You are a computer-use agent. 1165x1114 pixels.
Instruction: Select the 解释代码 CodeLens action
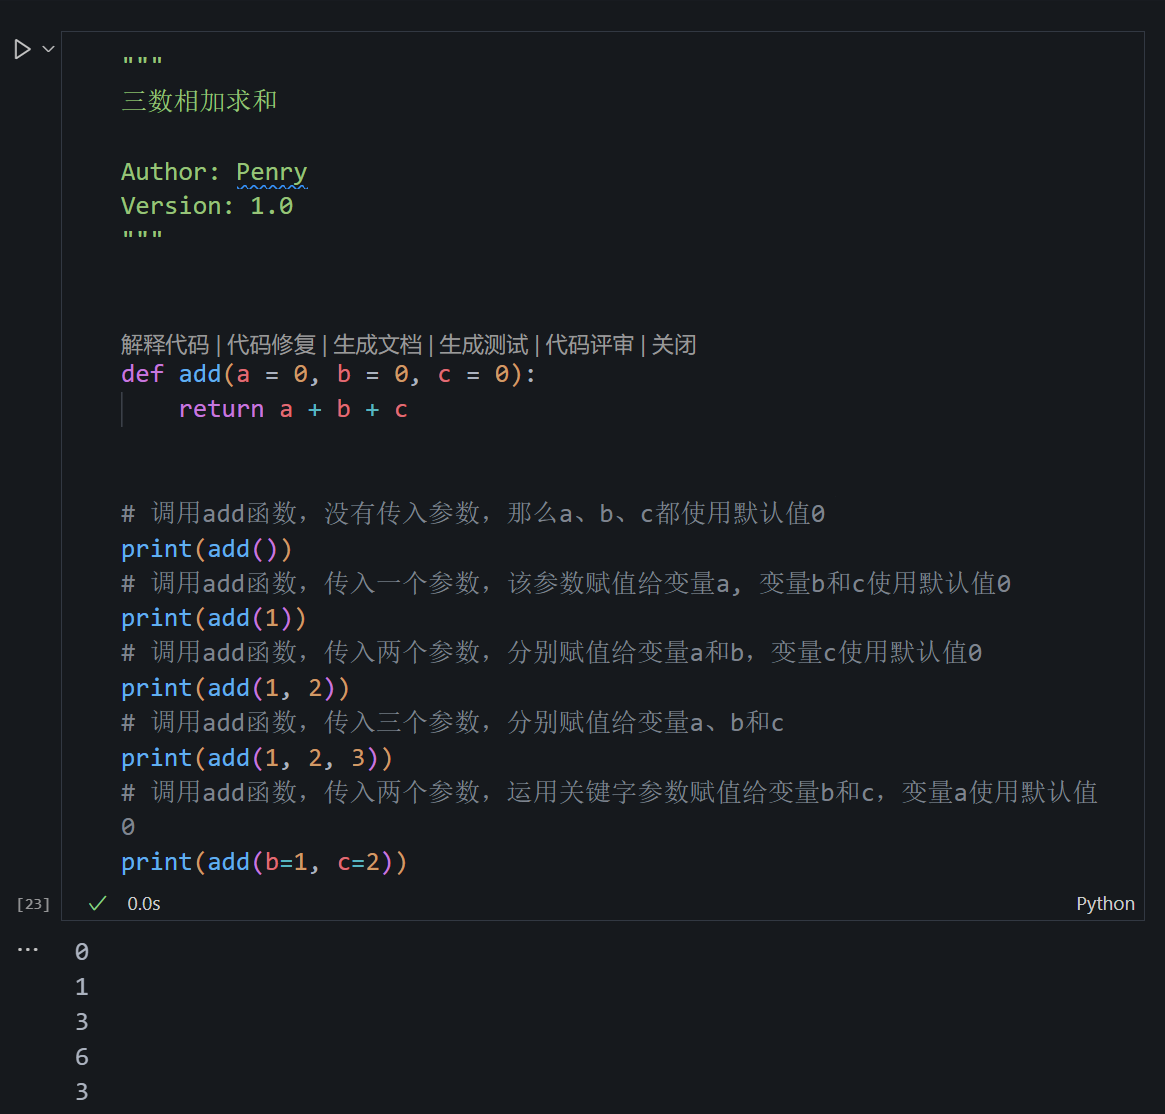coord(163,343)
